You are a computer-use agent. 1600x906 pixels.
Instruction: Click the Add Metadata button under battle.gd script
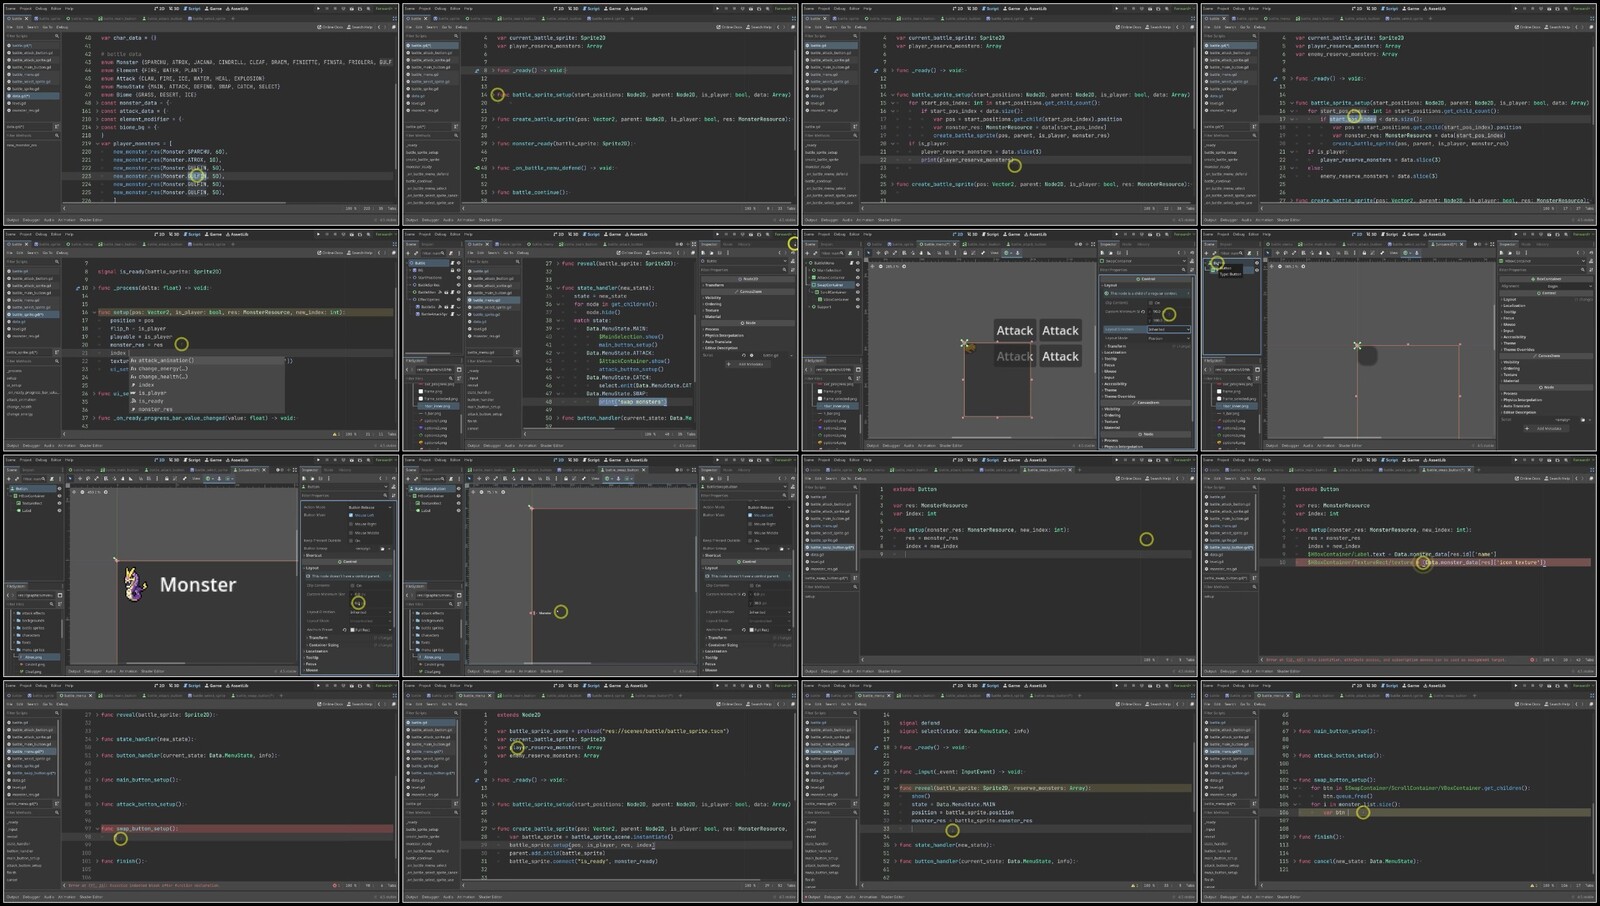750,364
